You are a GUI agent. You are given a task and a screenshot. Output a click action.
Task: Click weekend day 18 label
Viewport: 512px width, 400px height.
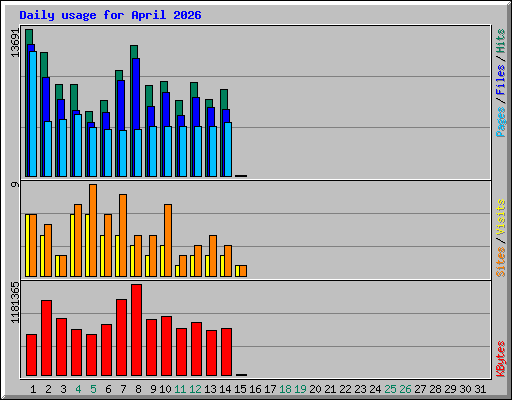pyautogui.click(x=285, y=389)
